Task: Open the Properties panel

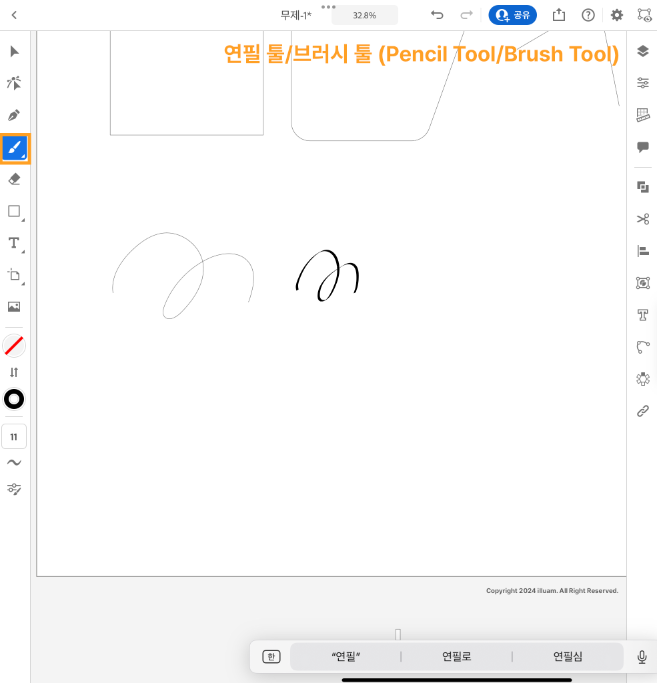Action: [x=643, y=83]
